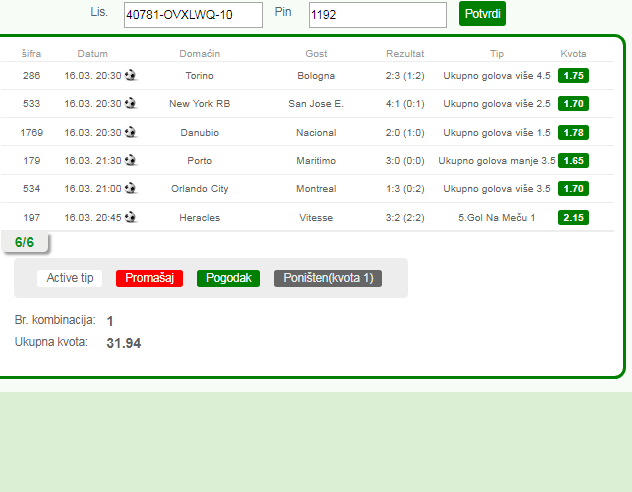Select the 1.70 odds badge for New York RB

[x=573, y=104]
